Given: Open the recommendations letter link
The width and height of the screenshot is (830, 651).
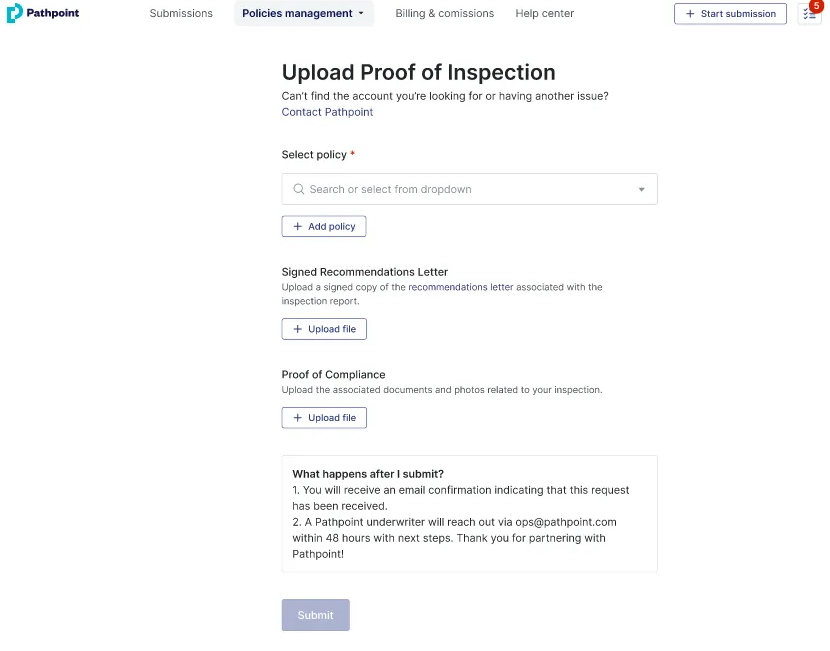Looking at the screenshot, I should tap(460, 287).
